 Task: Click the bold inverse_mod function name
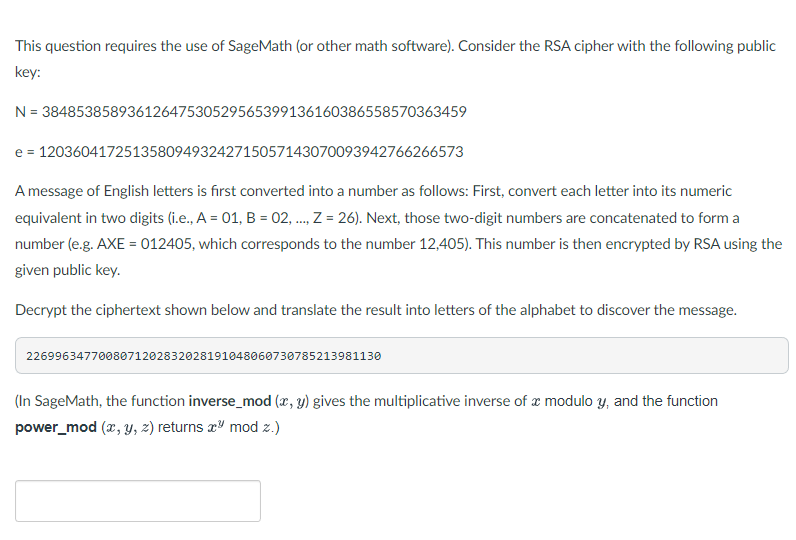[229, 401]
